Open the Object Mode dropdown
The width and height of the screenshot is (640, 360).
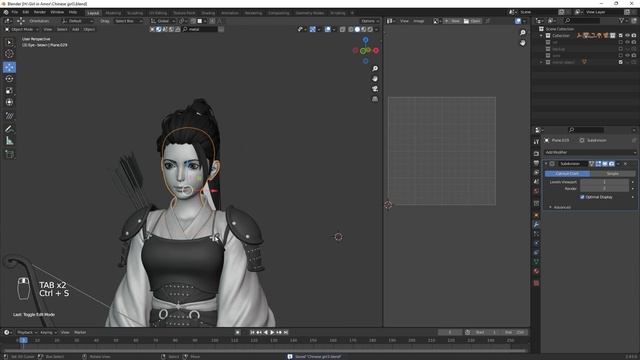pyautogui.click(x=21, y=29)
